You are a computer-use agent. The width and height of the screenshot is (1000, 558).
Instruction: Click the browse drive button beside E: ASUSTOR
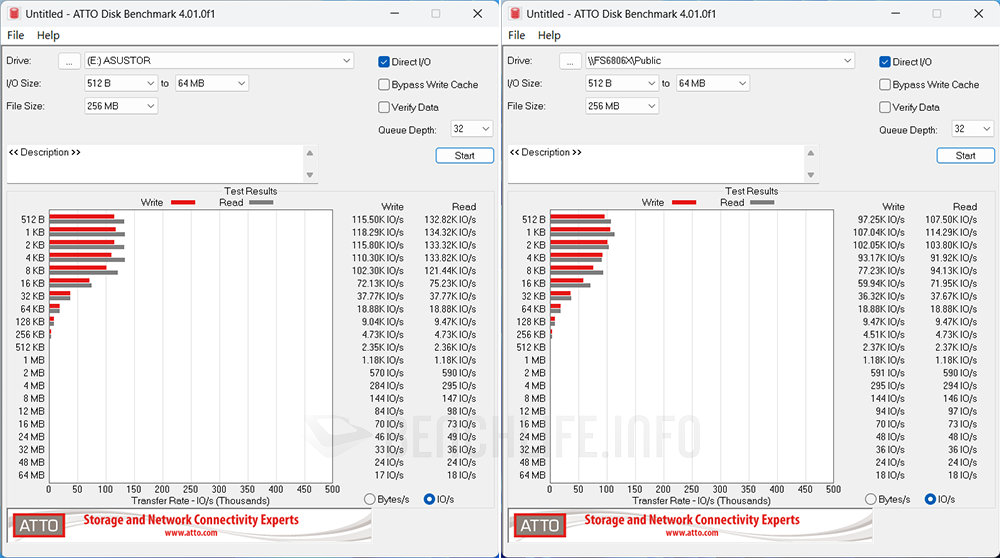pos(69,61)
